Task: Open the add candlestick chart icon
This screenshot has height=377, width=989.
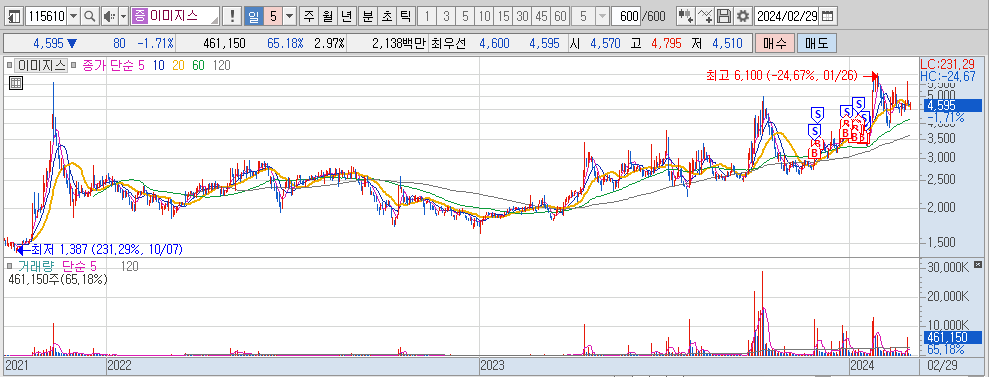Action: coord(686,16)
